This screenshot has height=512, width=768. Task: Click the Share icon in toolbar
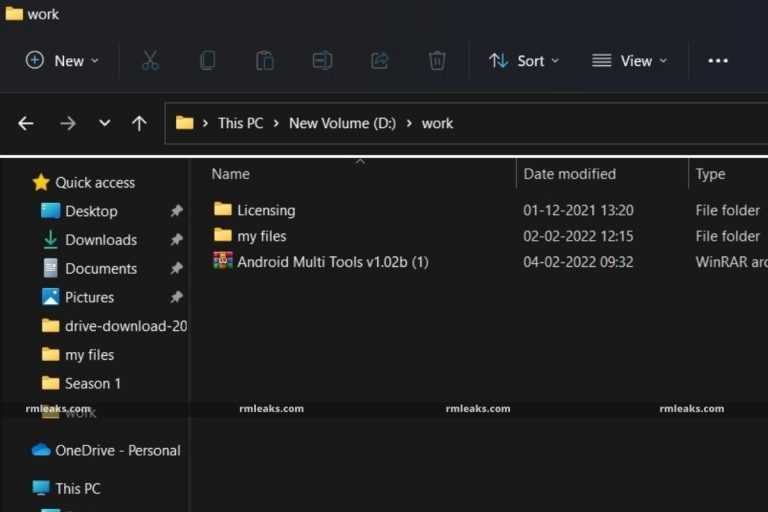click(x=380, y=61)
